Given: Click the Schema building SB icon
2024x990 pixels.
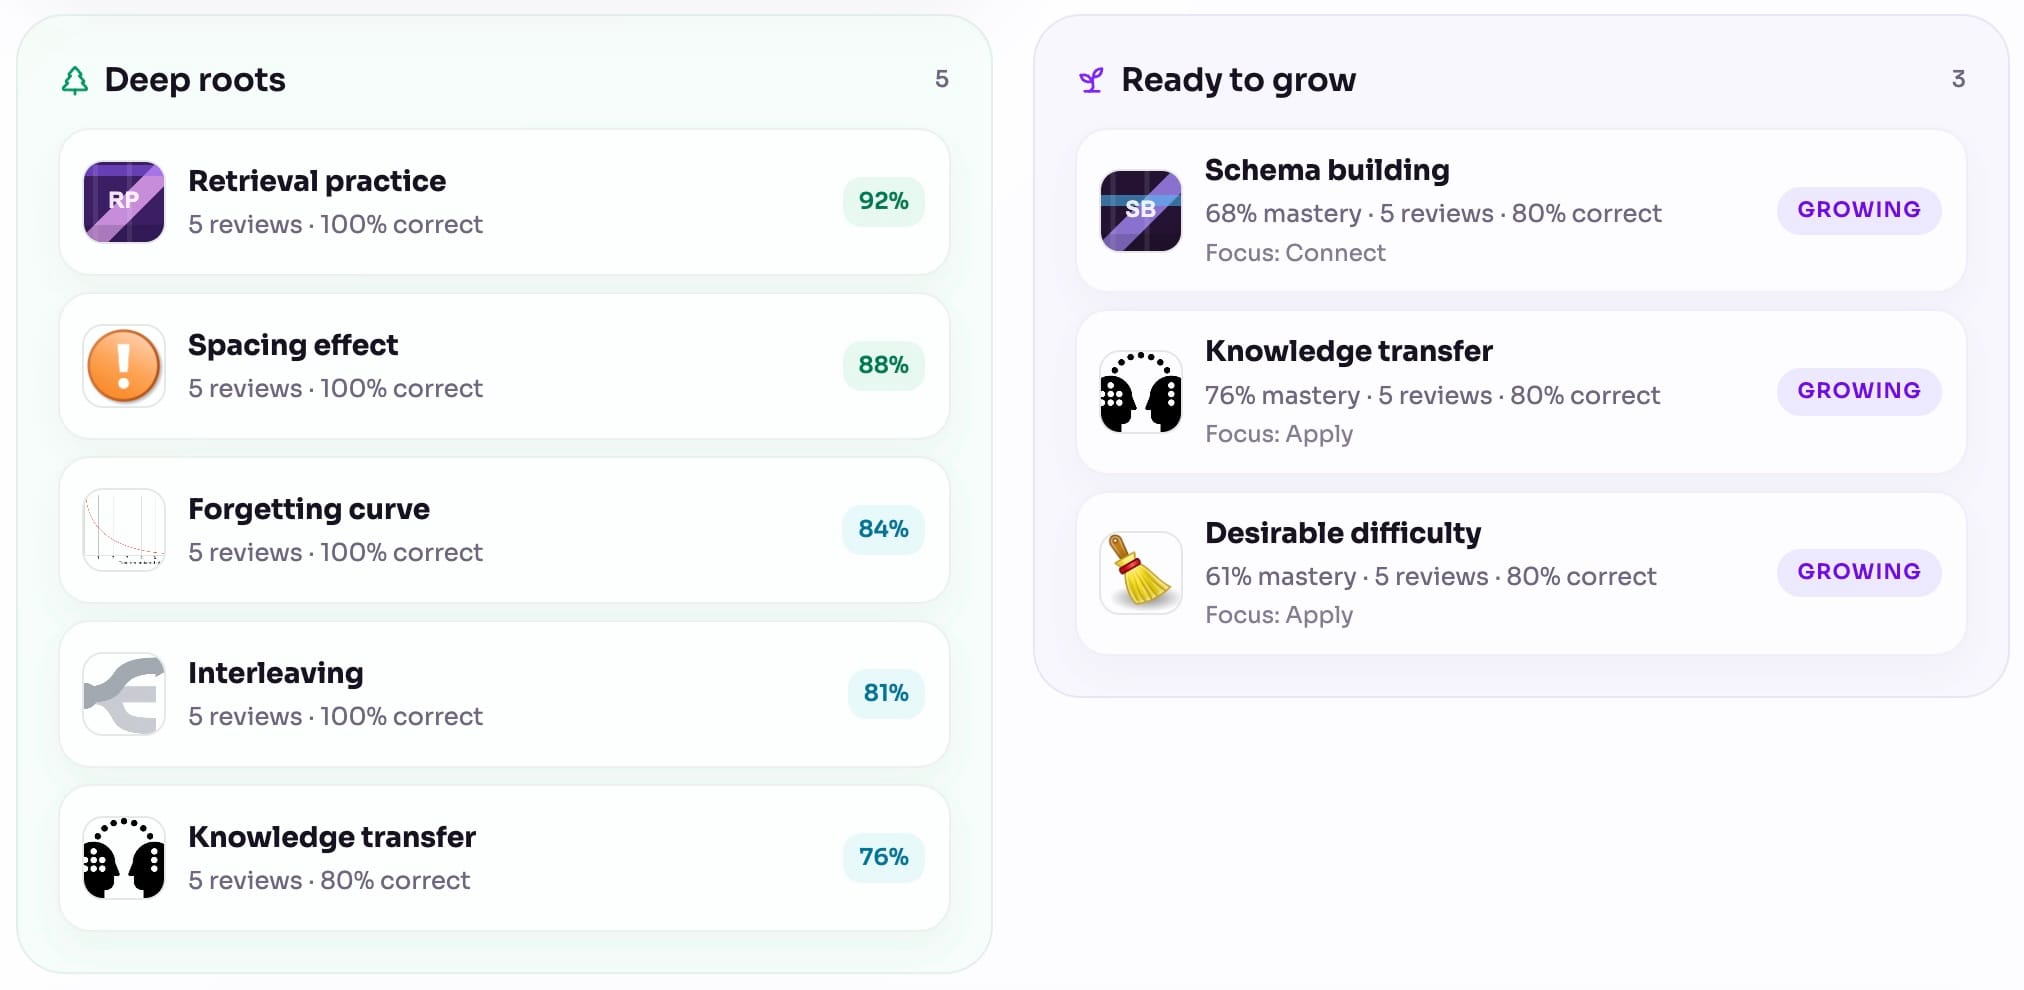Looking at the screenshot, I should click(x=1141, y=210).
